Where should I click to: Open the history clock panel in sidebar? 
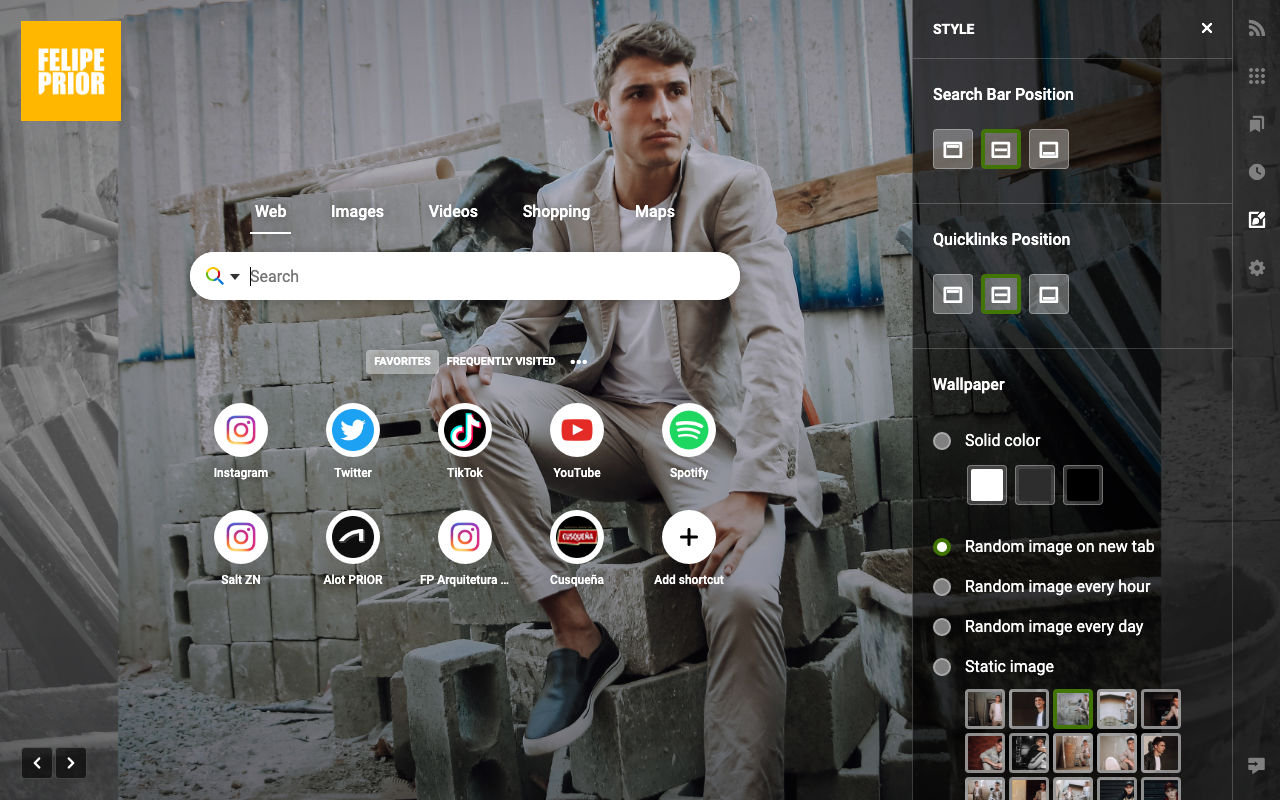(1257, 172)
